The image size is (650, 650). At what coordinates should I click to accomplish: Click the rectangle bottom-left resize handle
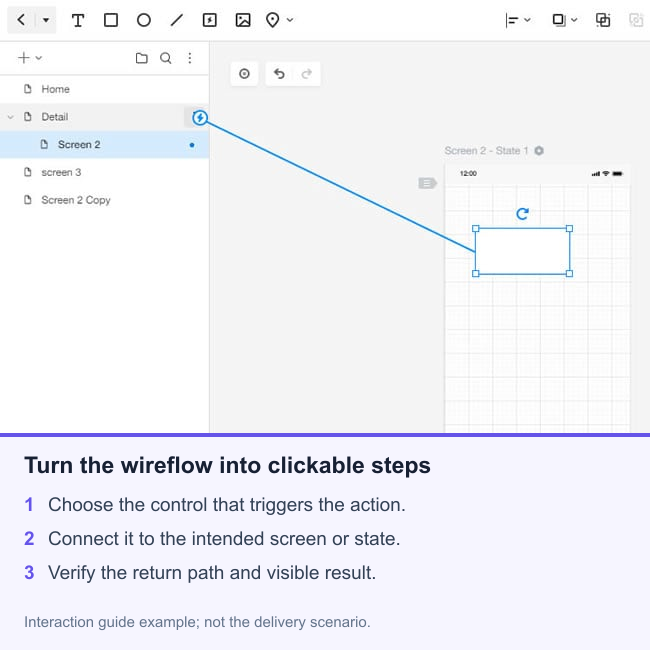(475, 274)
